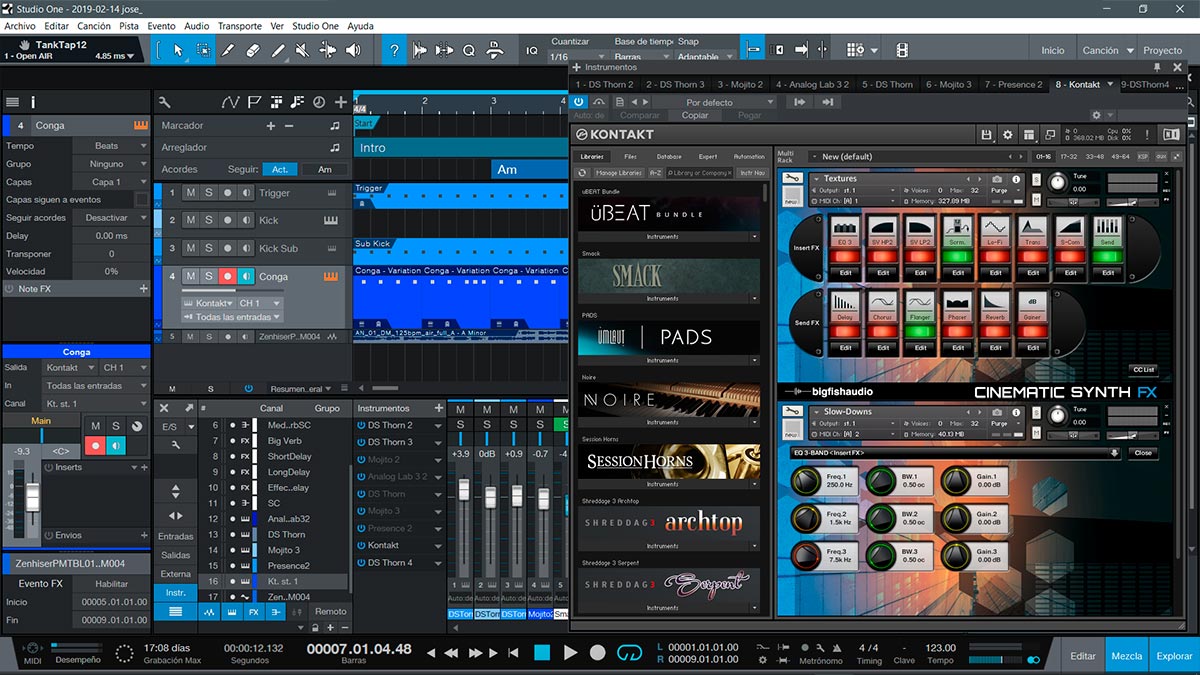The image size is (1200, 675).
Task: Switch to the '7 - Presence 2' tab
Action: (x=1013, y=85)
